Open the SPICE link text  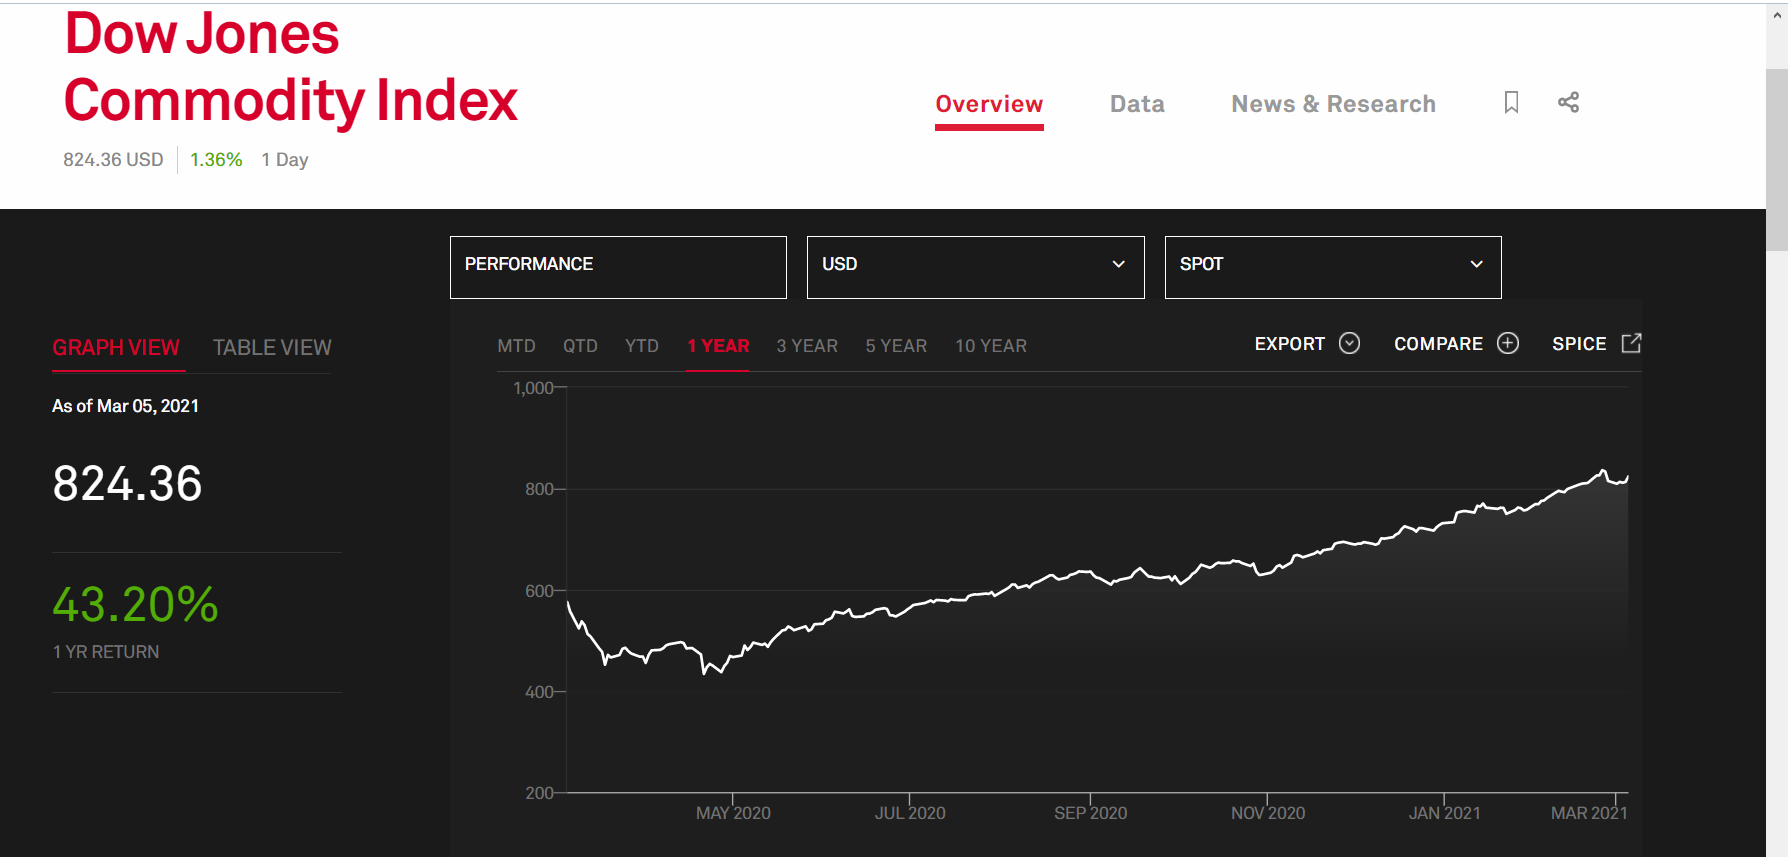pyautogui.click(x=1579, y=344)
